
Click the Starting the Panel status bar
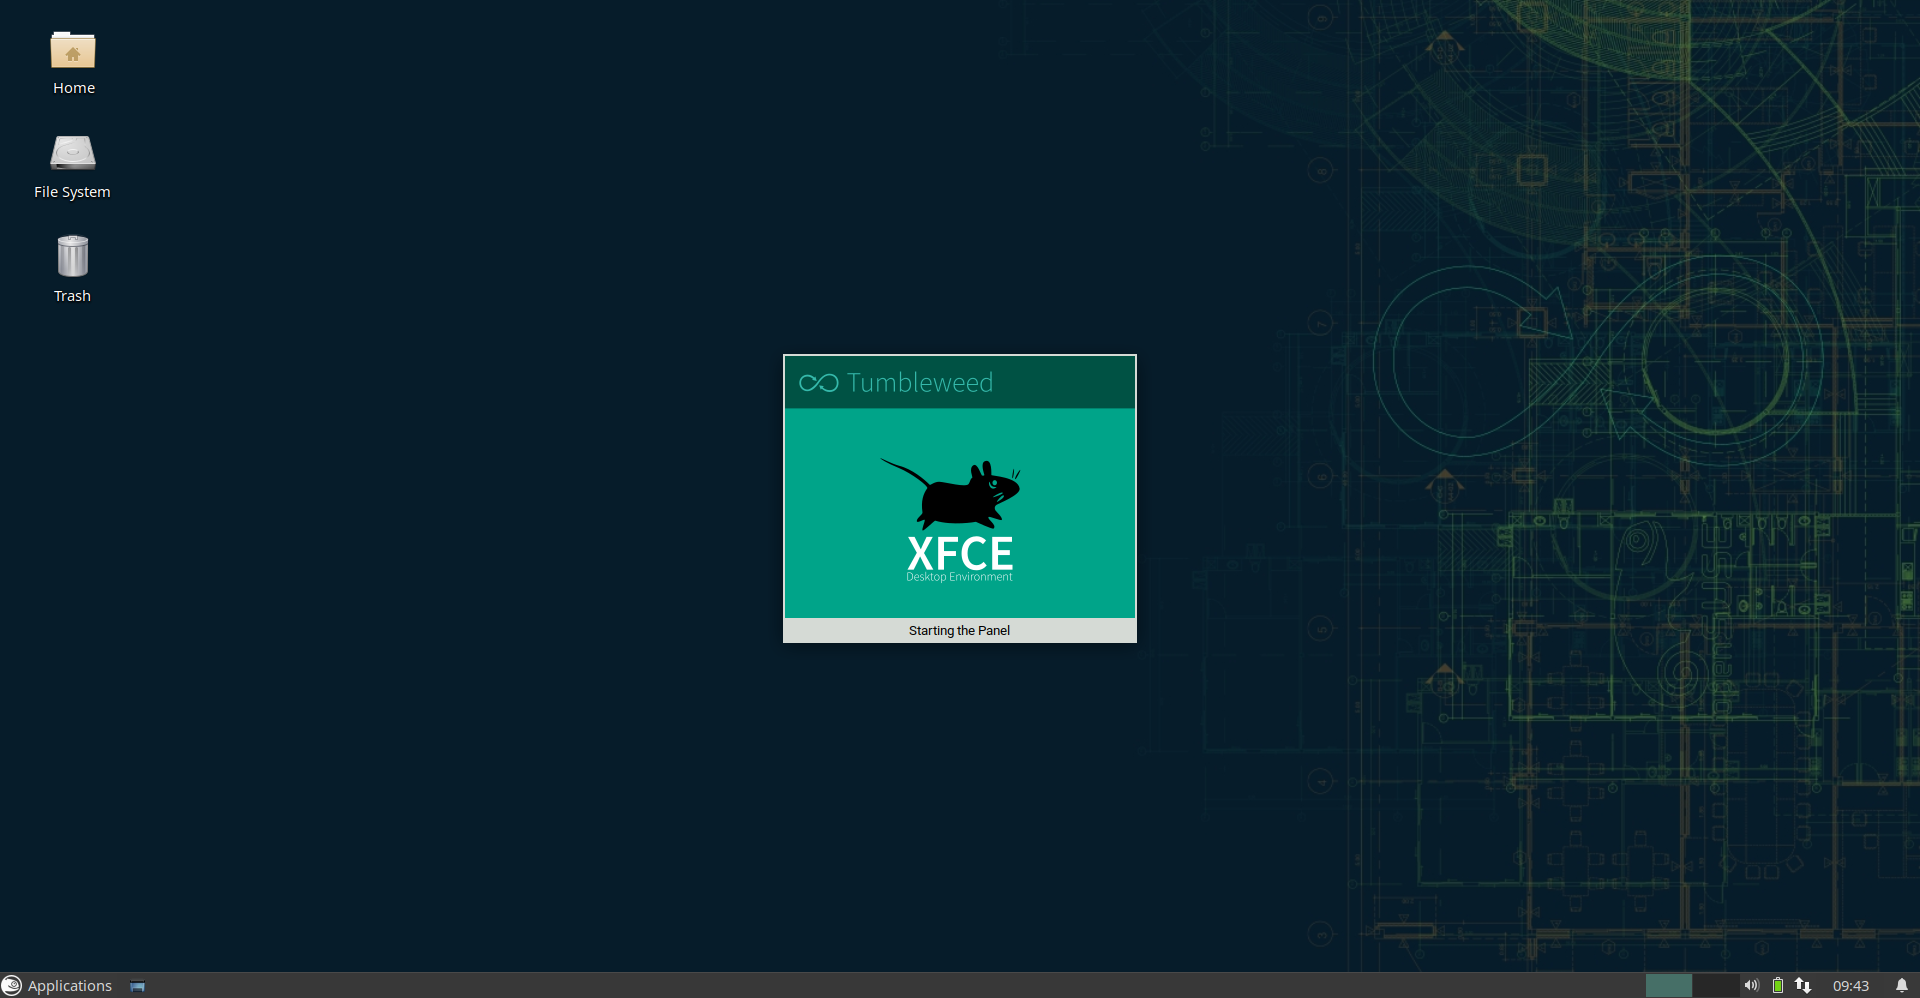(959, 630)
